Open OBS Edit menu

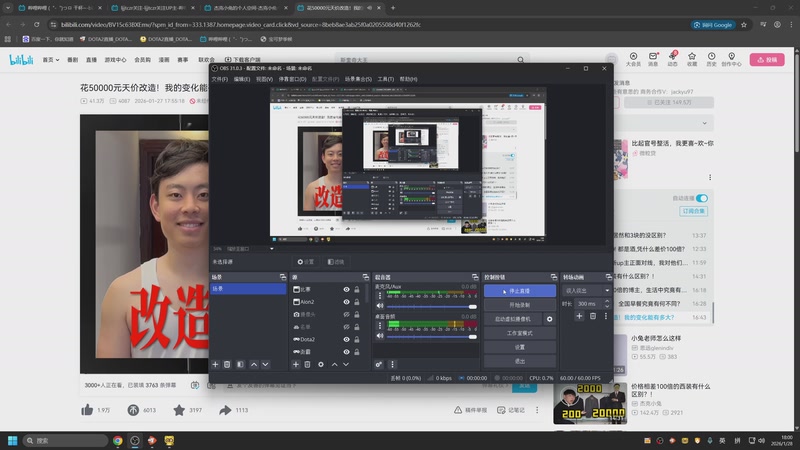(242, 79)
